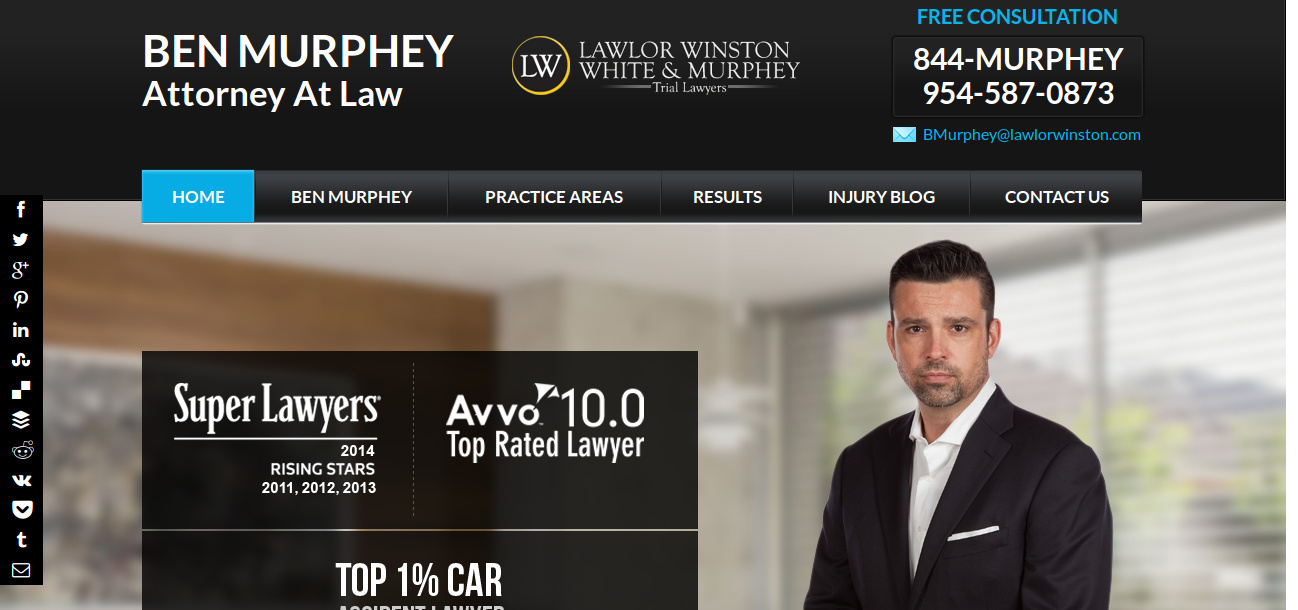Click the envelope email share icon
This screenshot has height=610, width=1298.
coord(21,570)
